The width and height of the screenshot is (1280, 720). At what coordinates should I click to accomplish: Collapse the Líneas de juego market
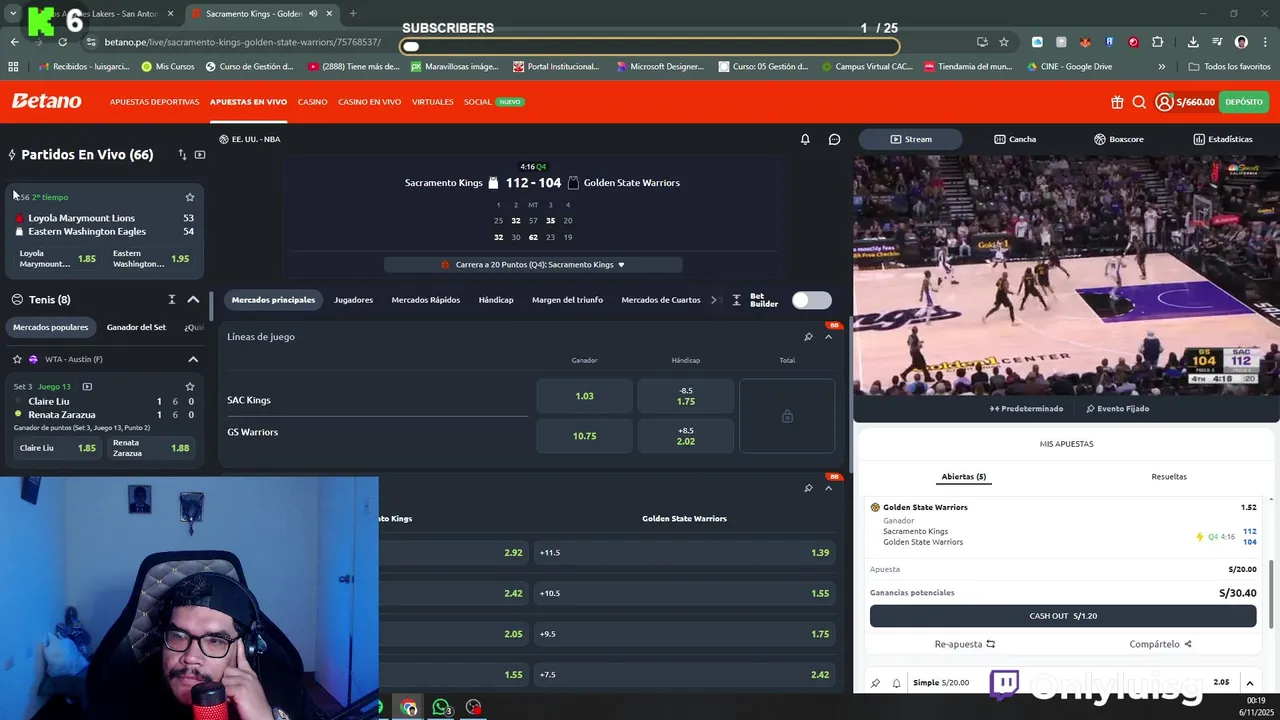(828, 337)
